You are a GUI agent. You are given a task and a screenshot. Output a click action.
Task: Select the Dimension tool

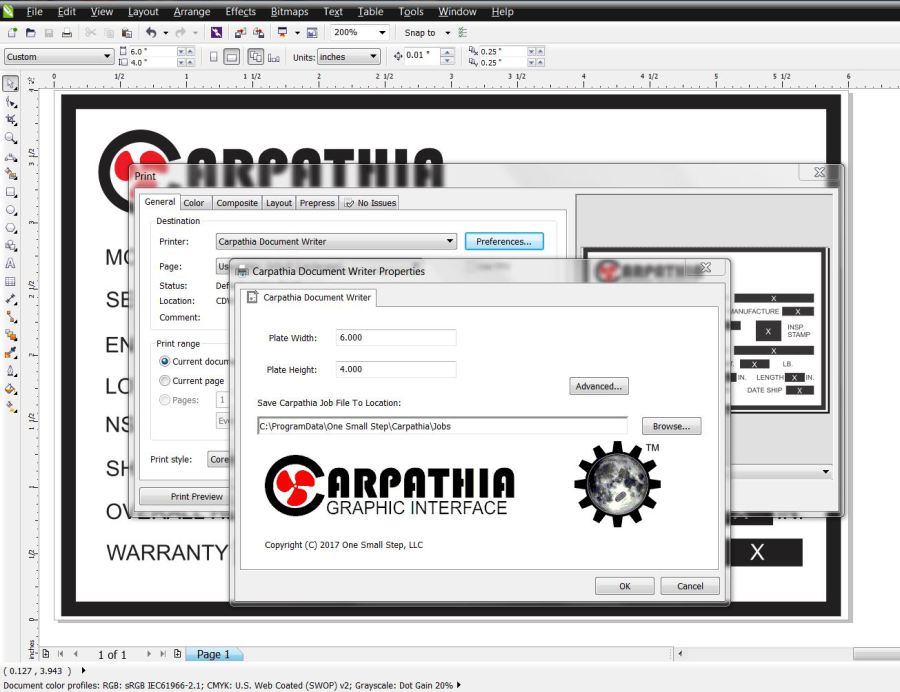[10, 299]
